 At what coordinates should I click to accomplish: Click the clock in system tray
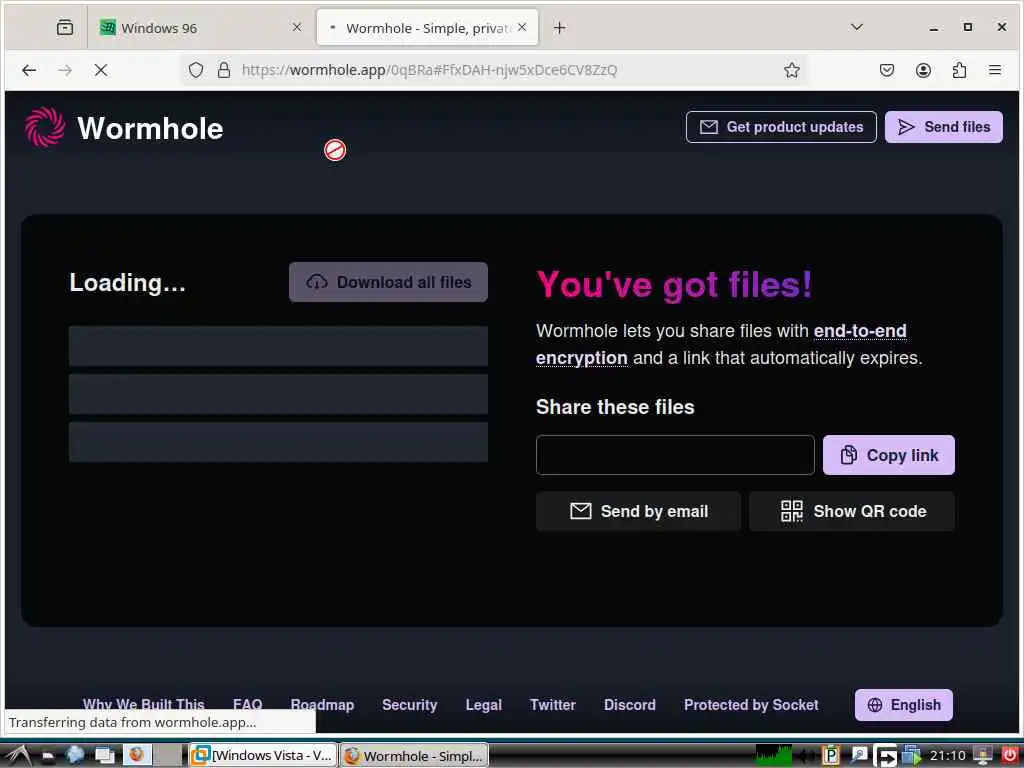coord(948,756)
